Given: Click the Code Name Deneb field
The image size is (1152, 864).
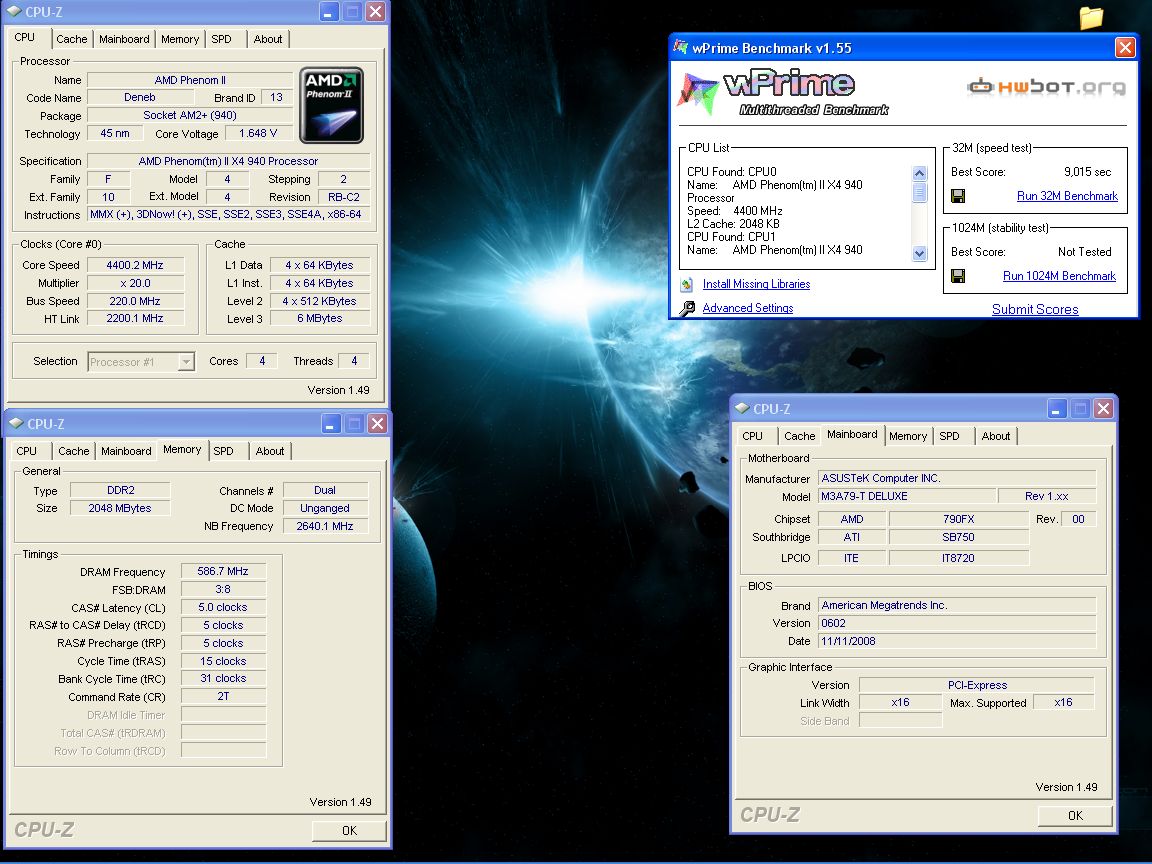Looking at the screenshot, I should tap(140, 98).
